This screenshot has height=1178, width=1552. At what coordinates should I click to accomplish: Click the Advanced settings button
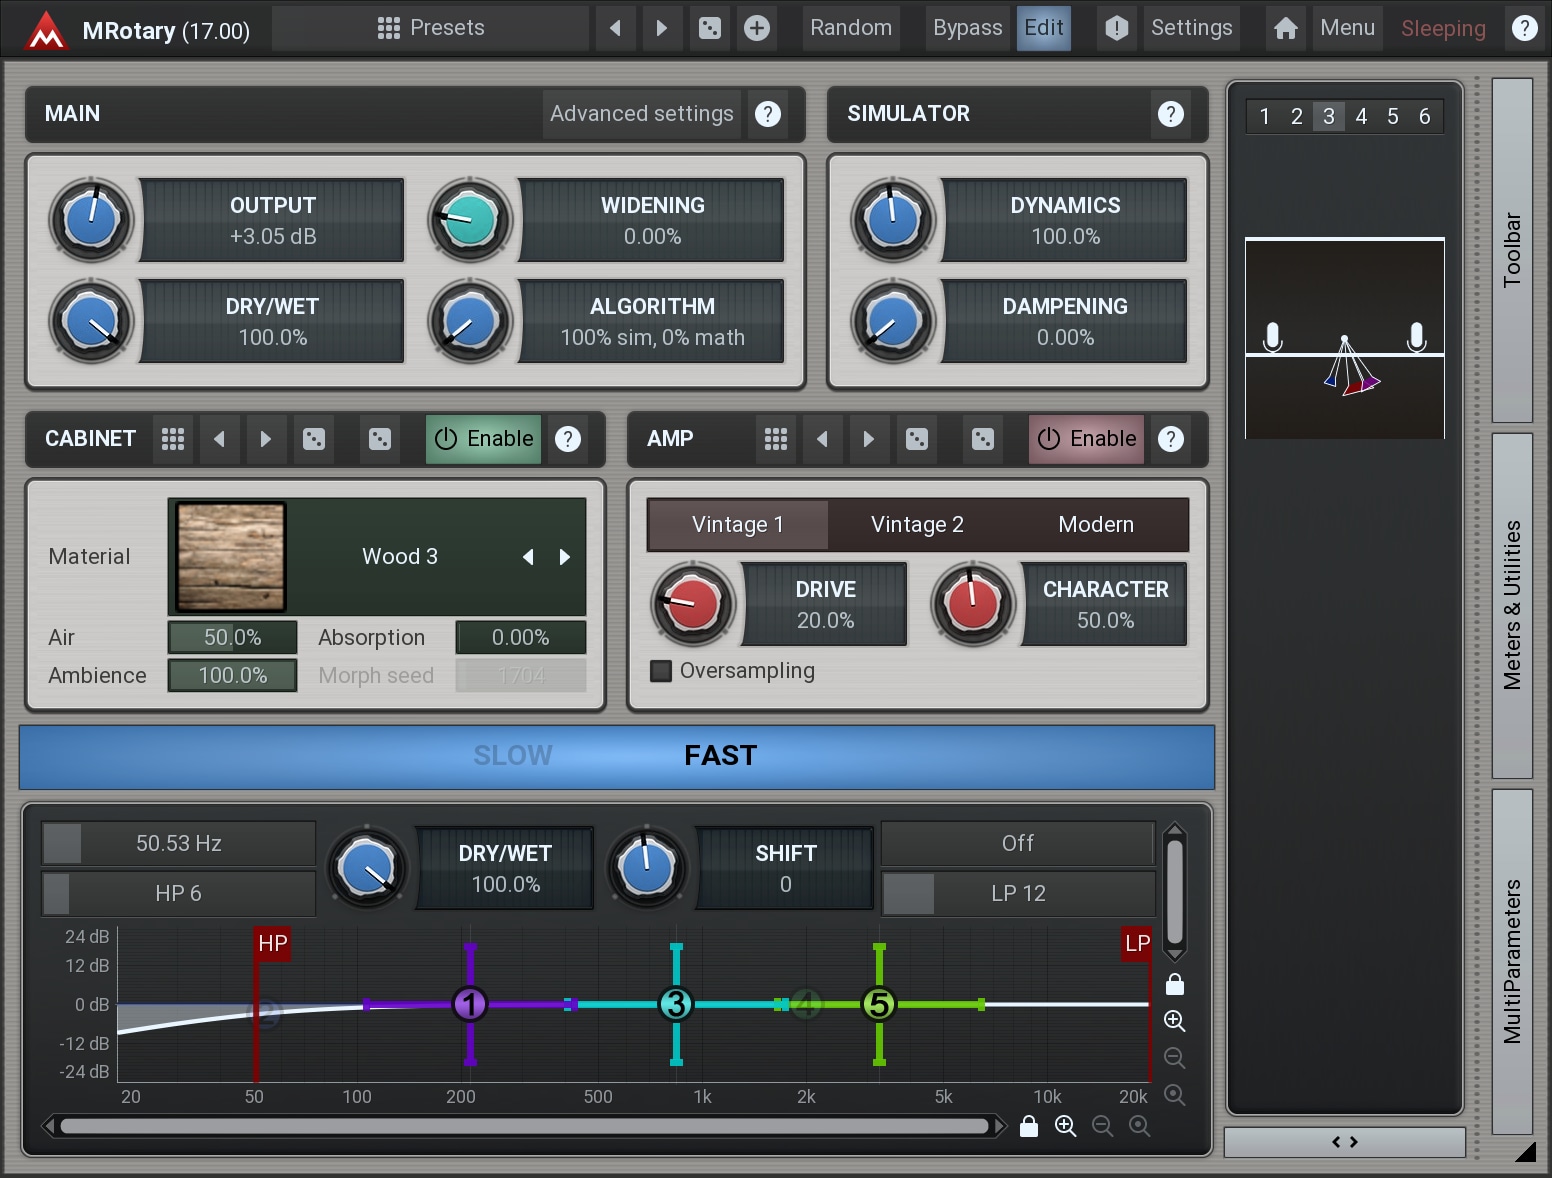(x=641, y=114)
